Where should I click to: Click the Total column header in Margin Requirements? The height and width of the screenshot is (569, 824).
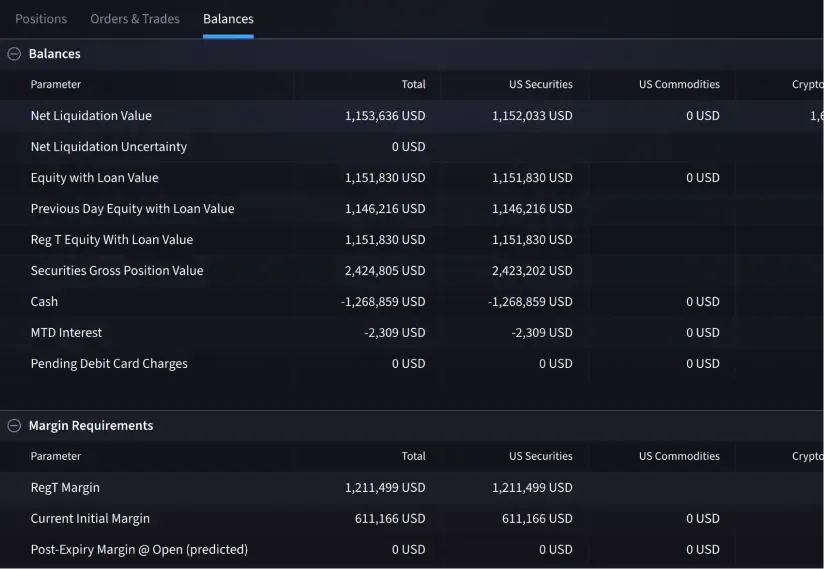pyautogui.click(x=413, y=456)
